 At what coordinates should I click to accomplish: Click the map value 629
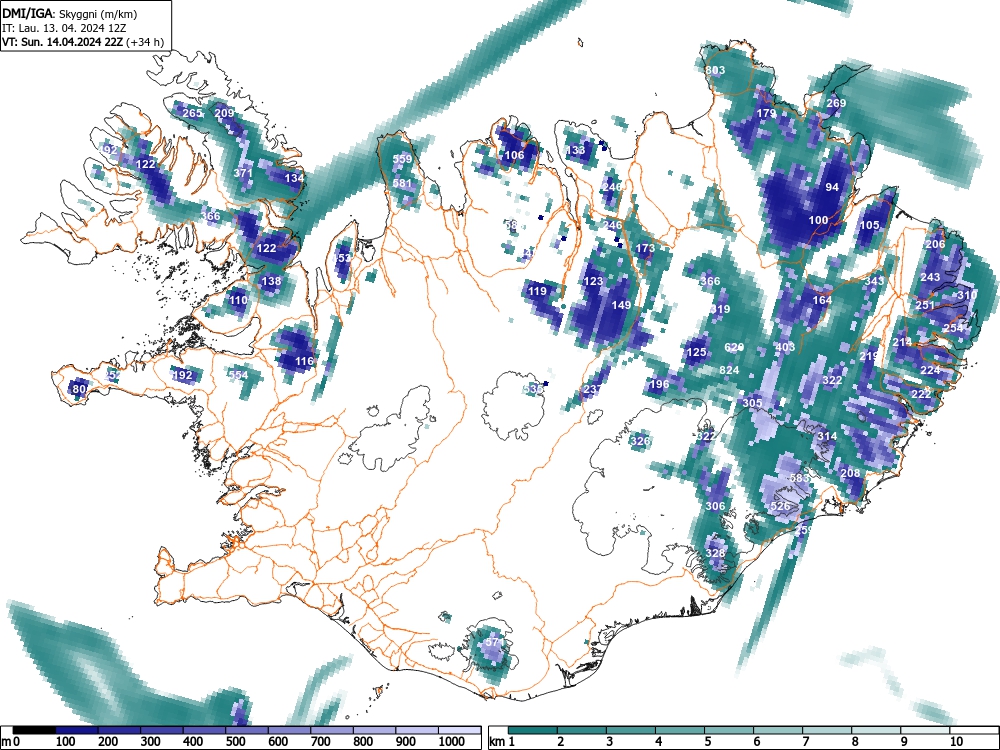(734, 348)
